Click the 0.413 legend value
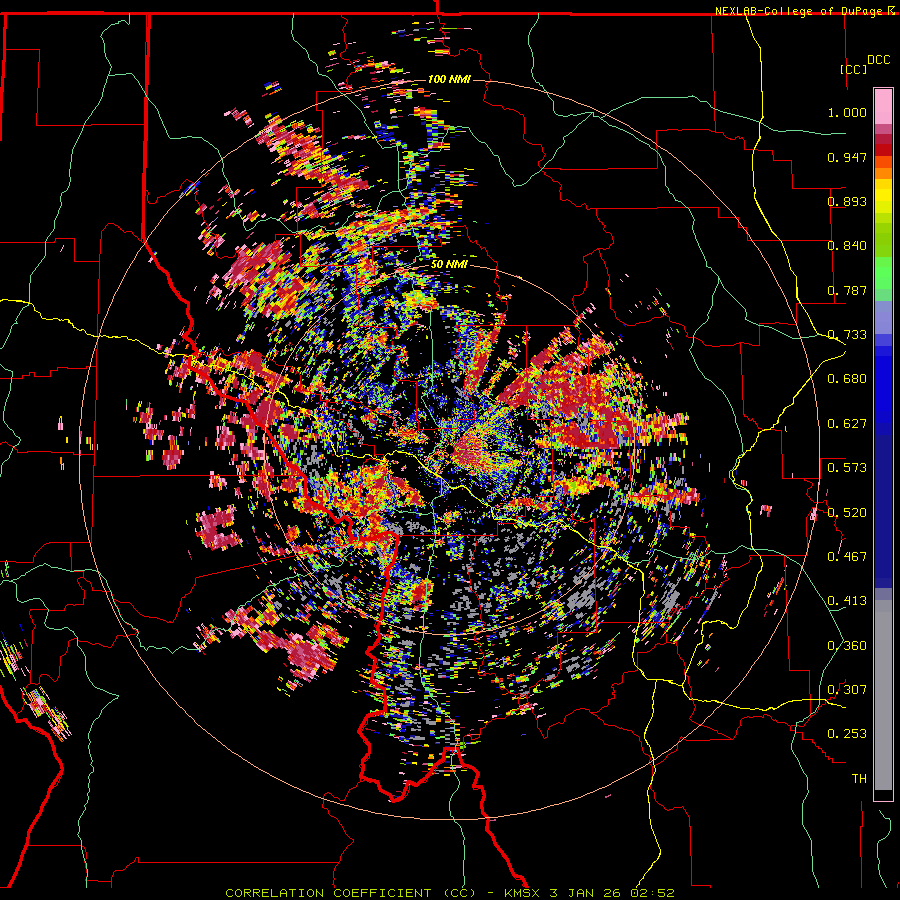Viewport: 900px width, 900px height. click(847, 601)
